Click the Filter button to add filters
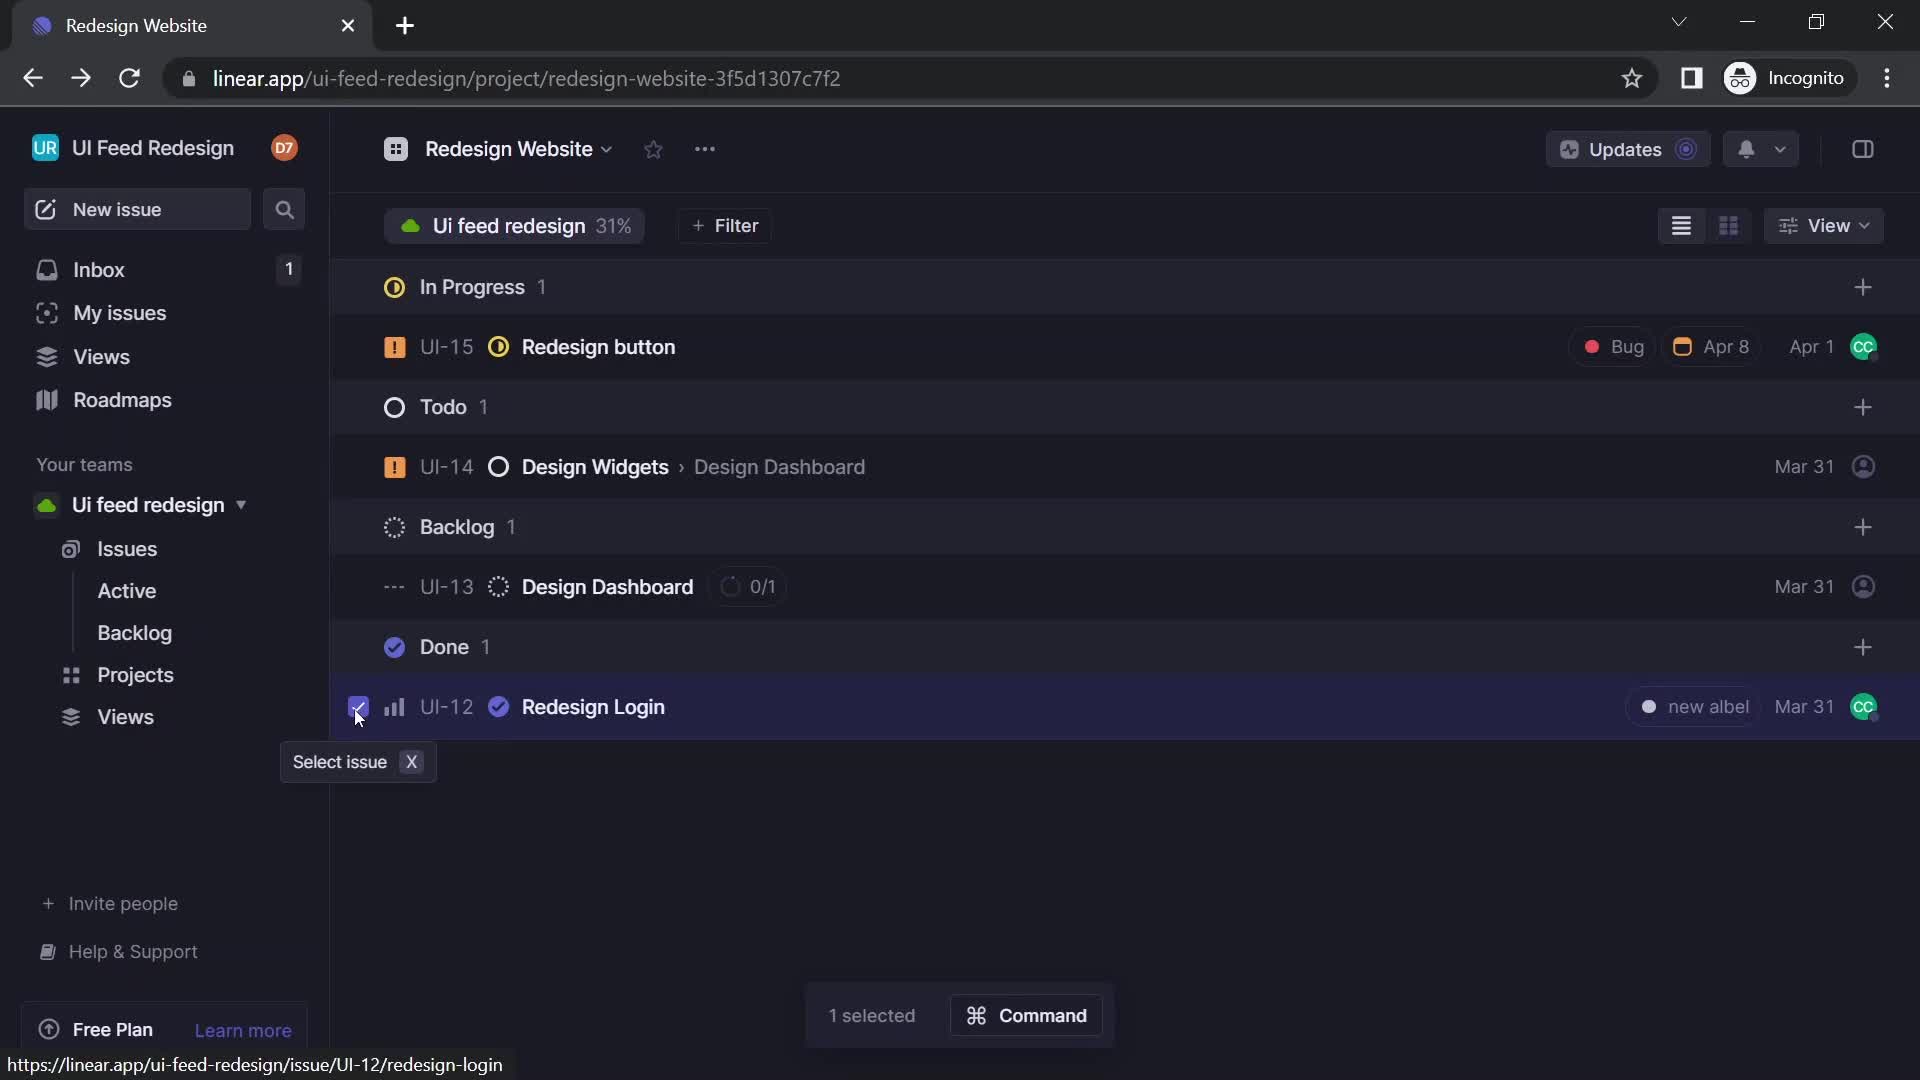The width and height of the screenshot is (1920, 1080). (x=724, y=225)
